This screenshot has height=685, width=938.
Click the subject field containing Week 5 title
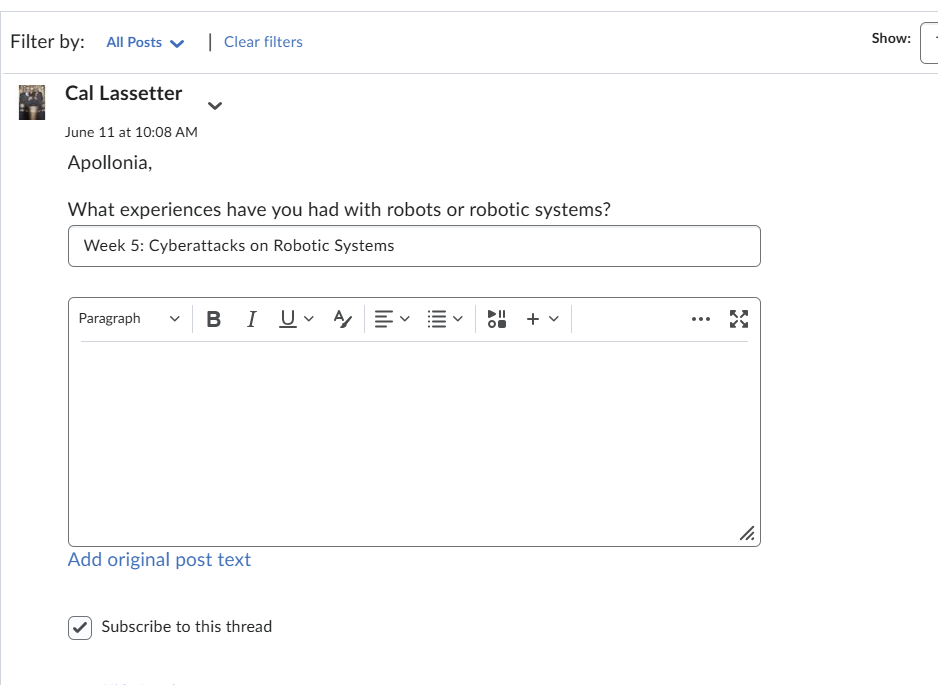tap(414, 246)
